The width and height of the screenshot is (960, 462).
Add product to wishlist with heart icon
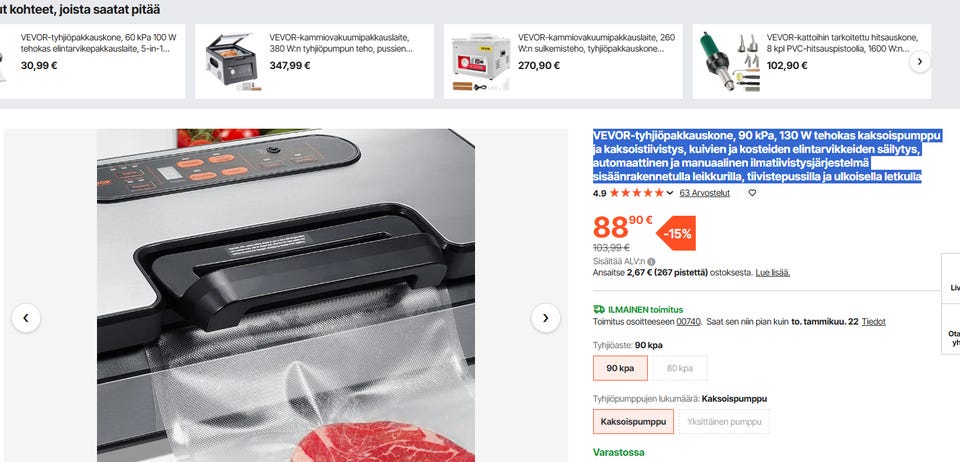752,193
